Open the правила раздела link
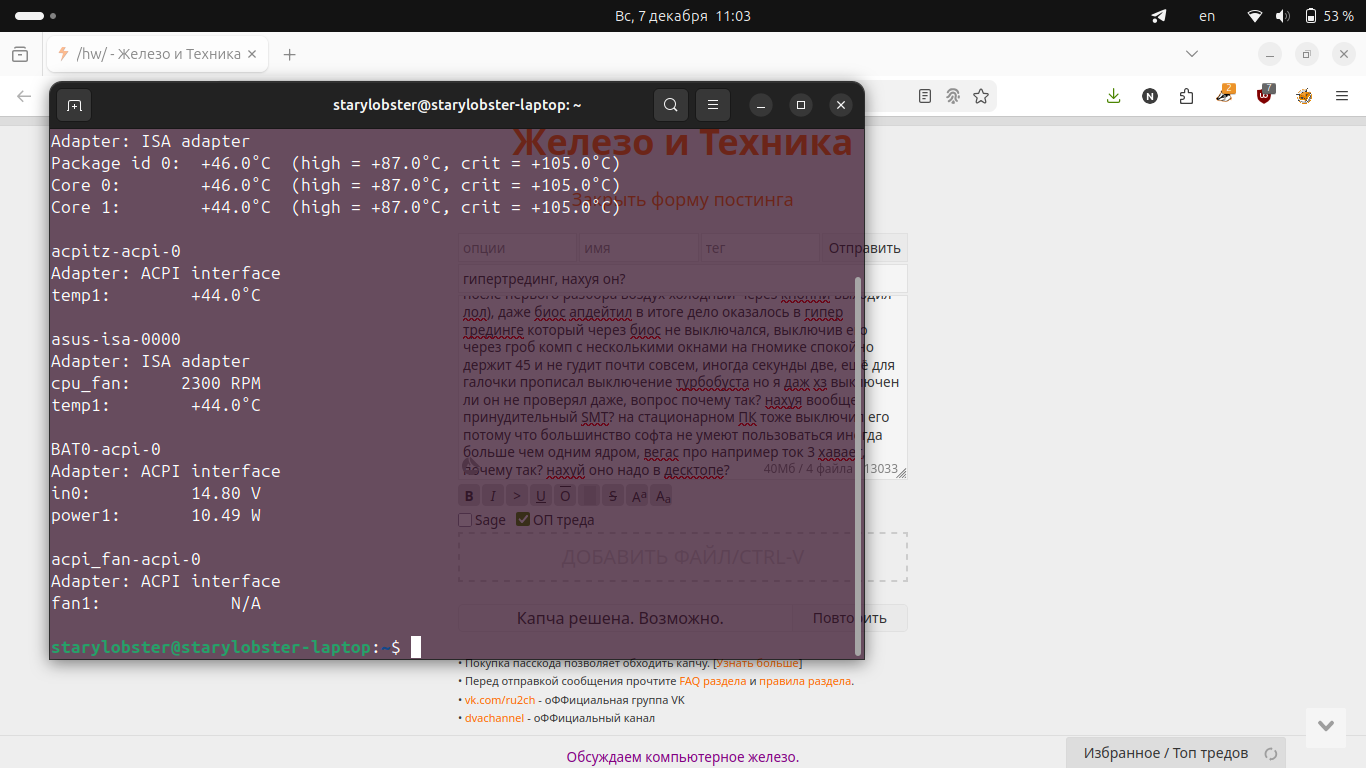Screen dimensions: 1366x768 pos(805,681)
